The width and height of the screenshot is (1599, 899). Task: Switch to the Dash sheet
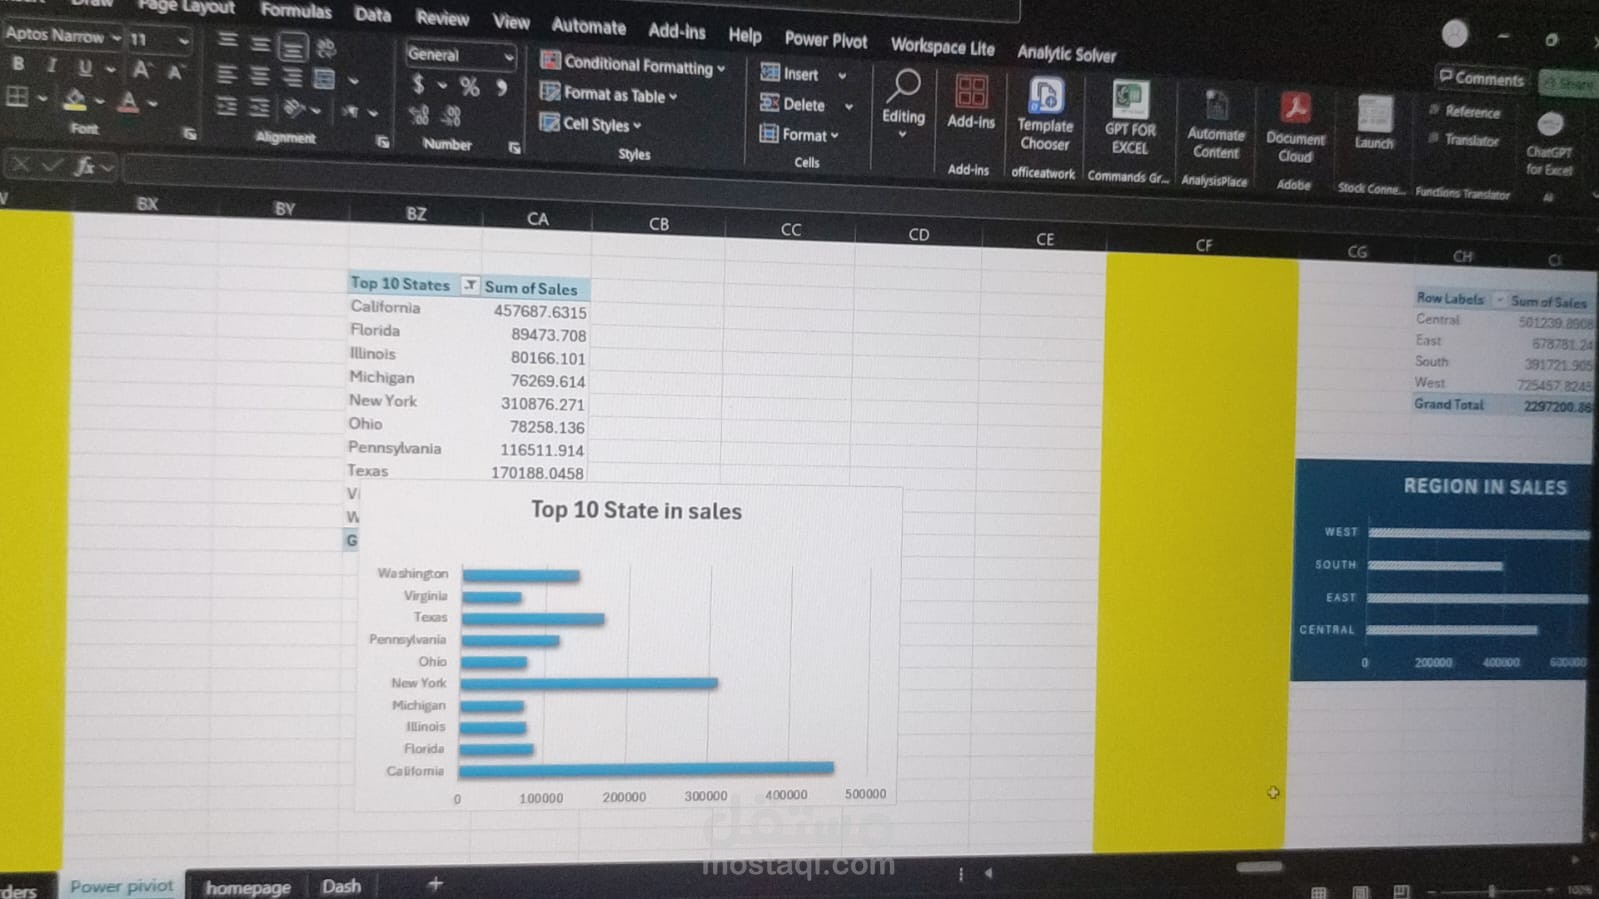(x=341, y=886)
